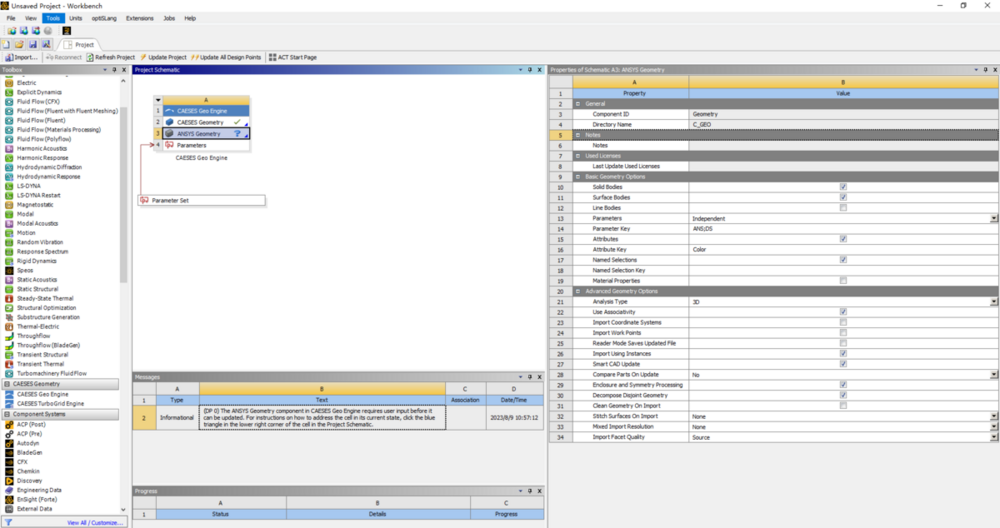Collapse the Advanced Geometry Options section
Viewport: 1000px width, 528px height.
tap(578, 291)
